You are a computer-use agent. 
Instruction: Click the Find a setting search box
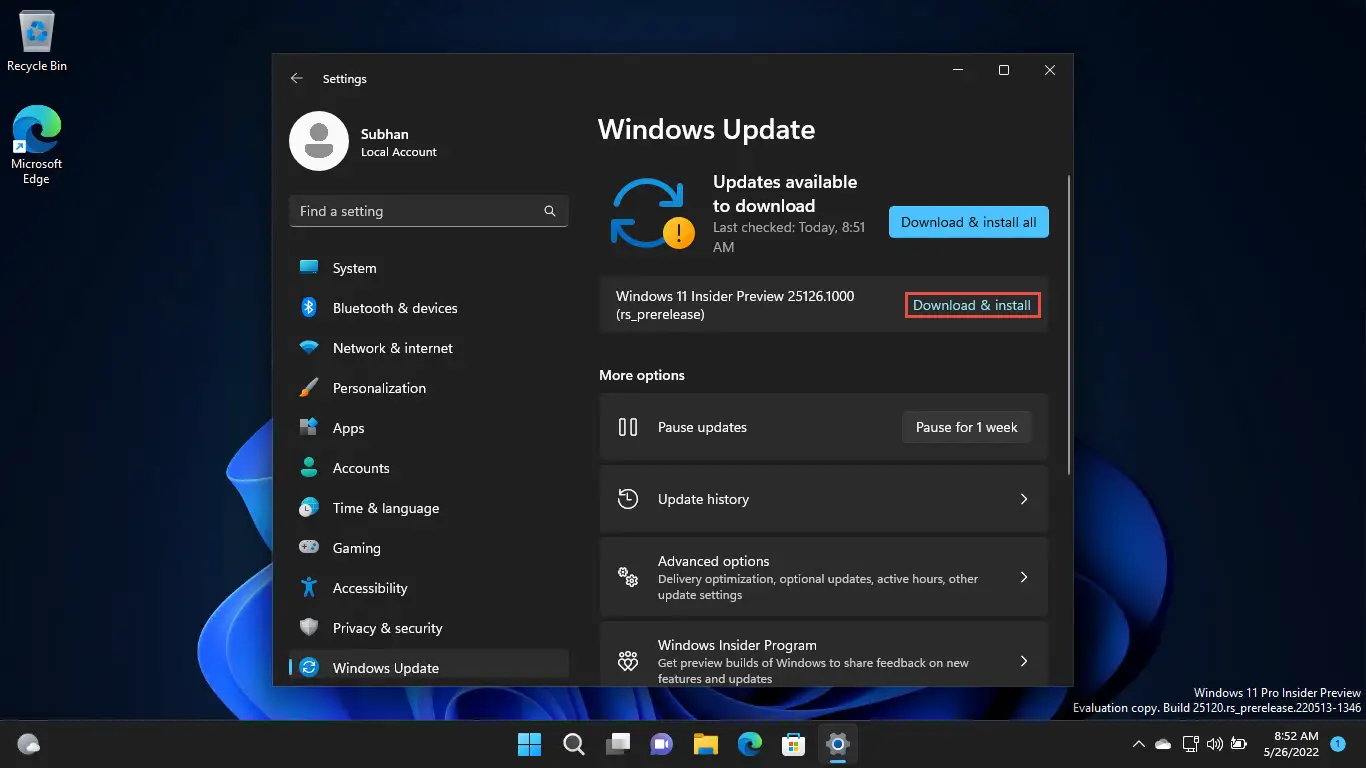coord(429,211)
